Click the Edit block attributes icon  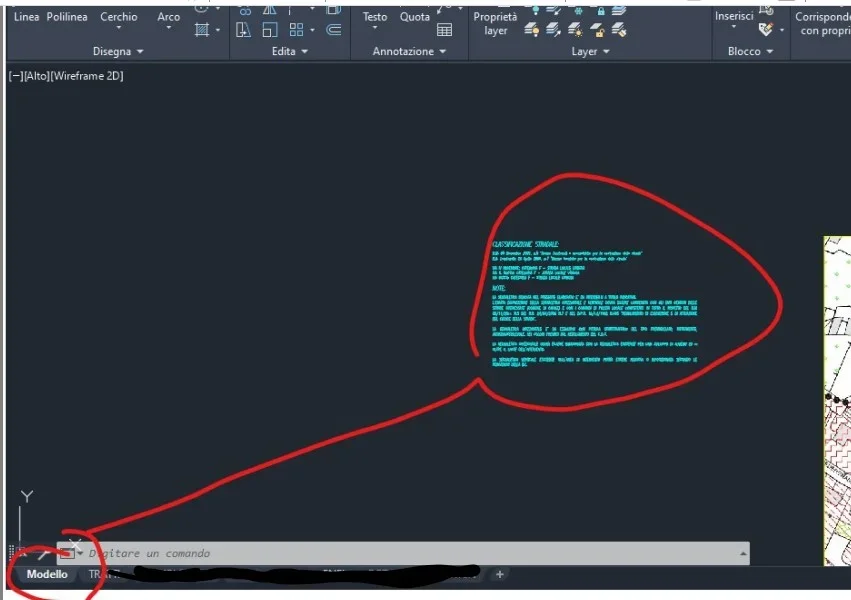[x=766, y=29]
